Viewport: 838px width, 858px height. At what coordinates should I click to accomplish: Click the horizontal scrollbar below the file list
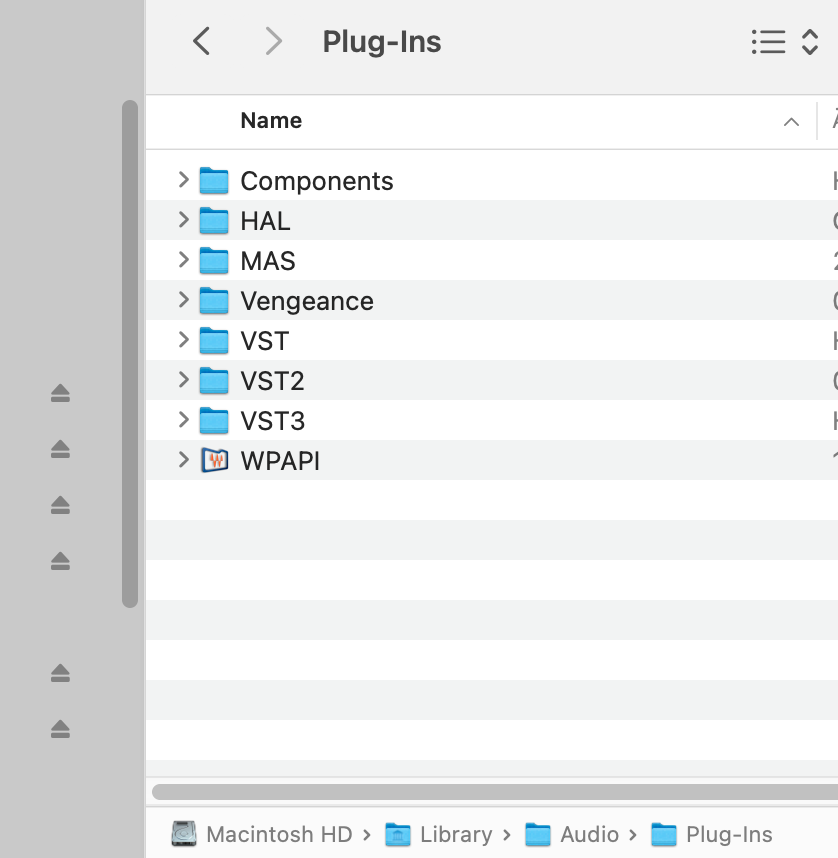[x=495, y=792]
